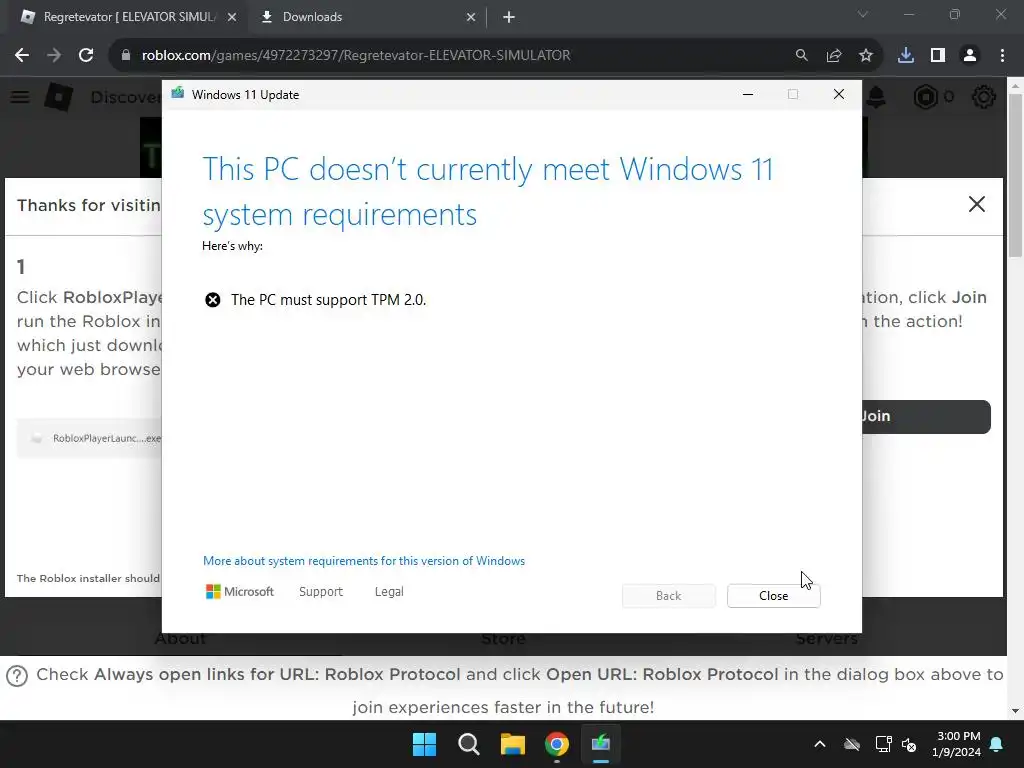Screen dimensions: 1024x768
Task: Go back in Chrome with the back arrow
Action: coord(22,56)
